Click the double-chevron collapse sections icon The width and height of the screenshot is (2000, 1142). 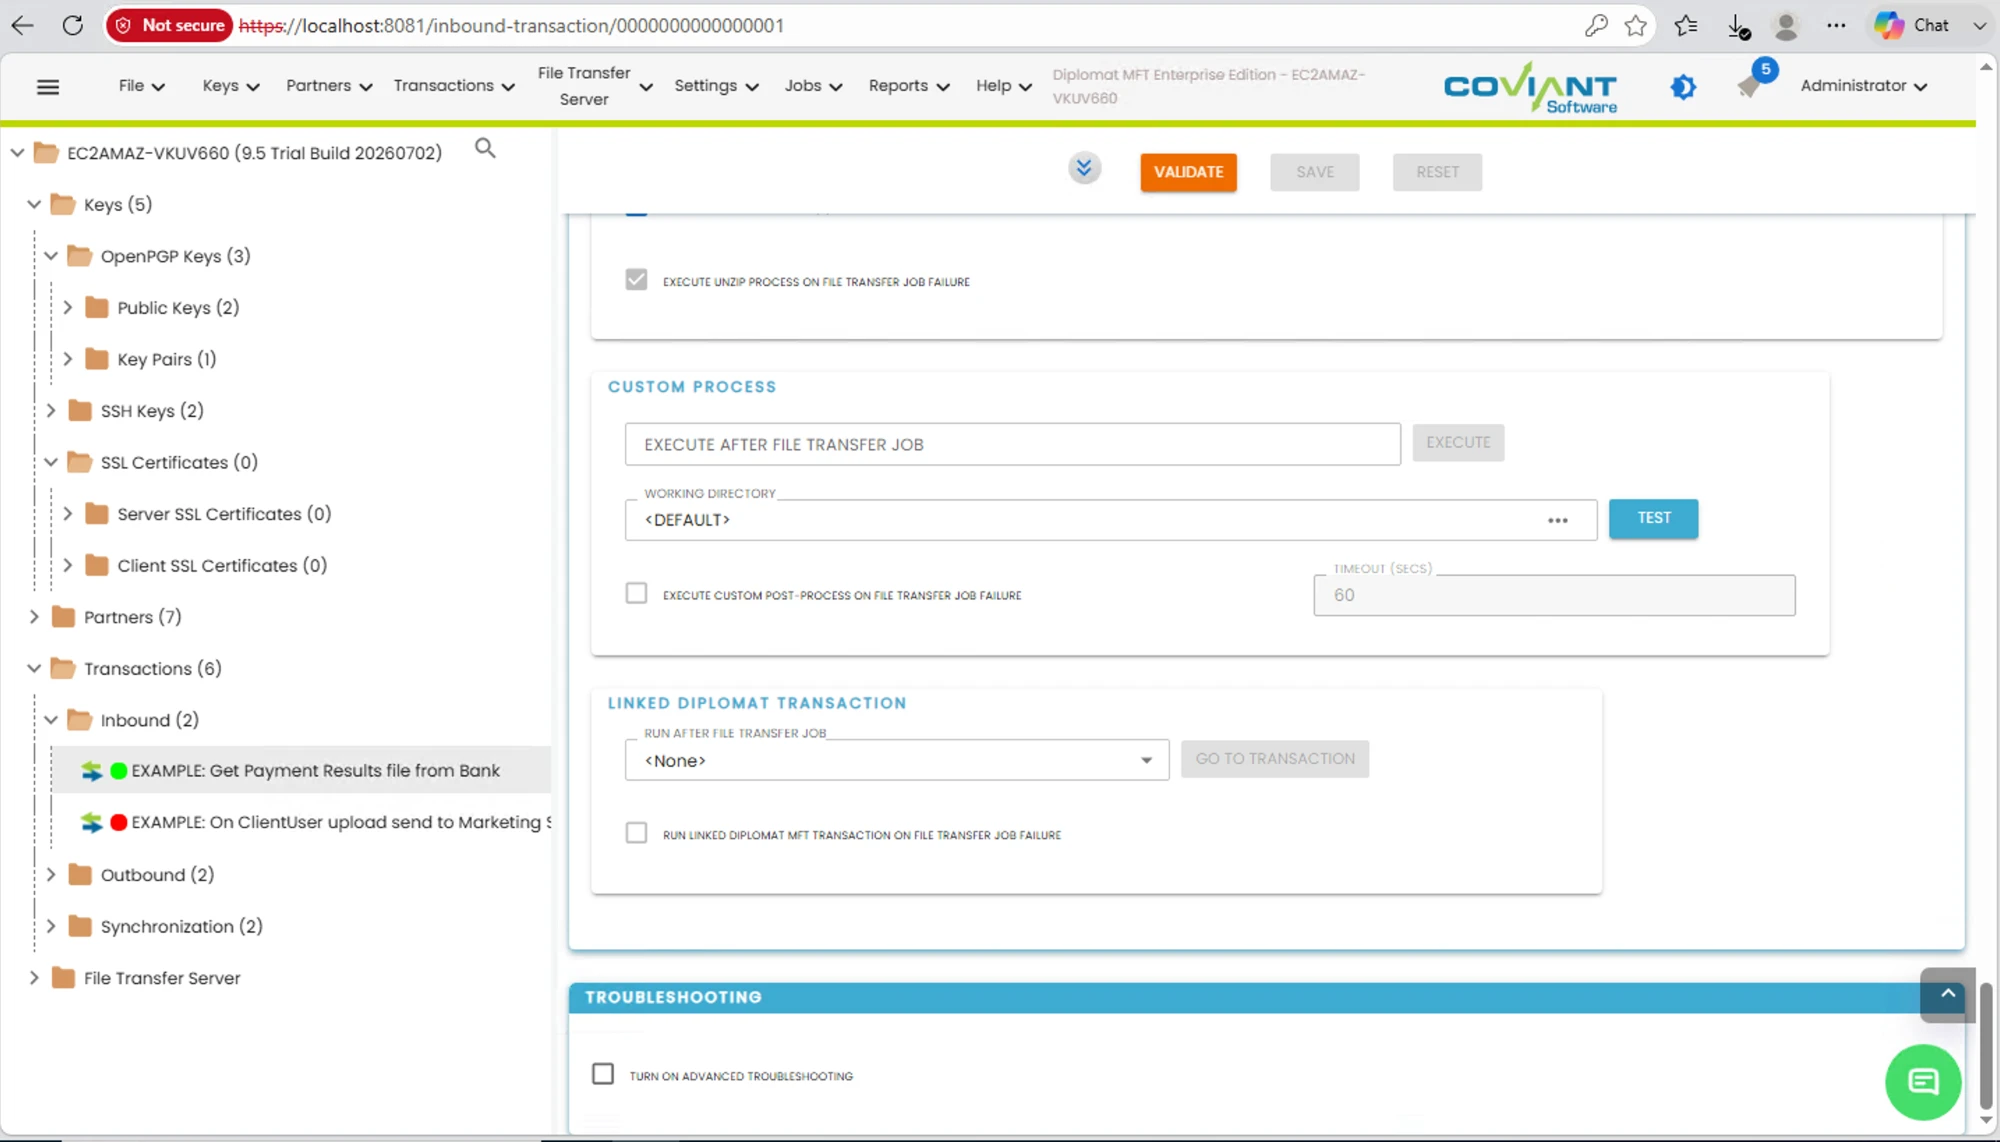(x=1084, y=168)
